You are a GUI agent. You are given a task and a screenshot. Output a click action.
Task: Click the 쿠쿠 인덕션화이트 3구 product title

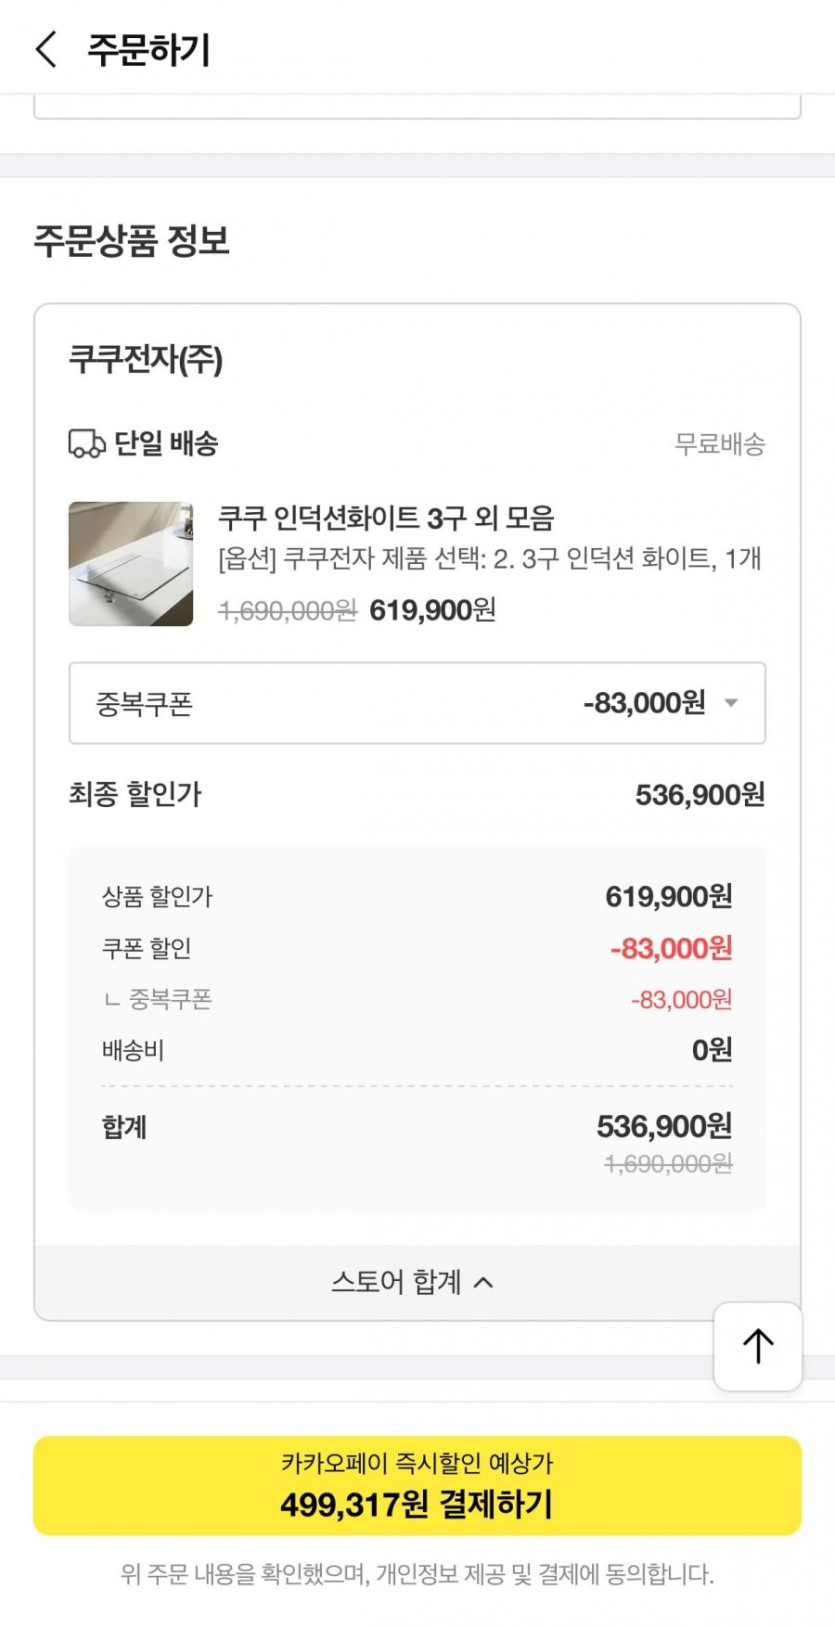pyautogui.click(x=386, y=518)
